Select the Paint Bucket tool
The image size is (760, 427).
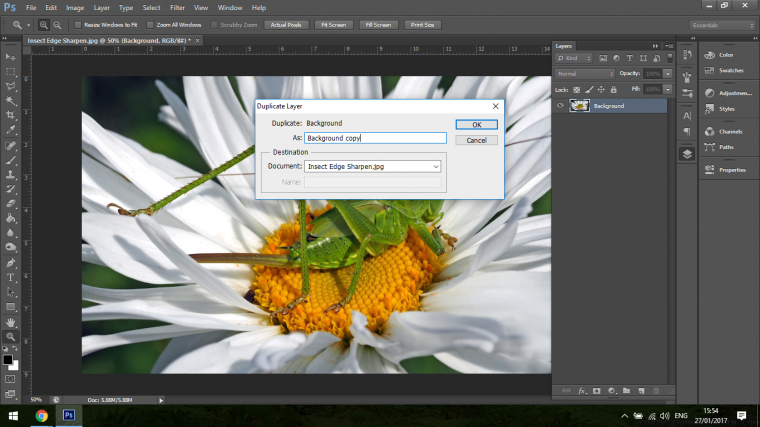pyautogui.click(x=10, y=218)
